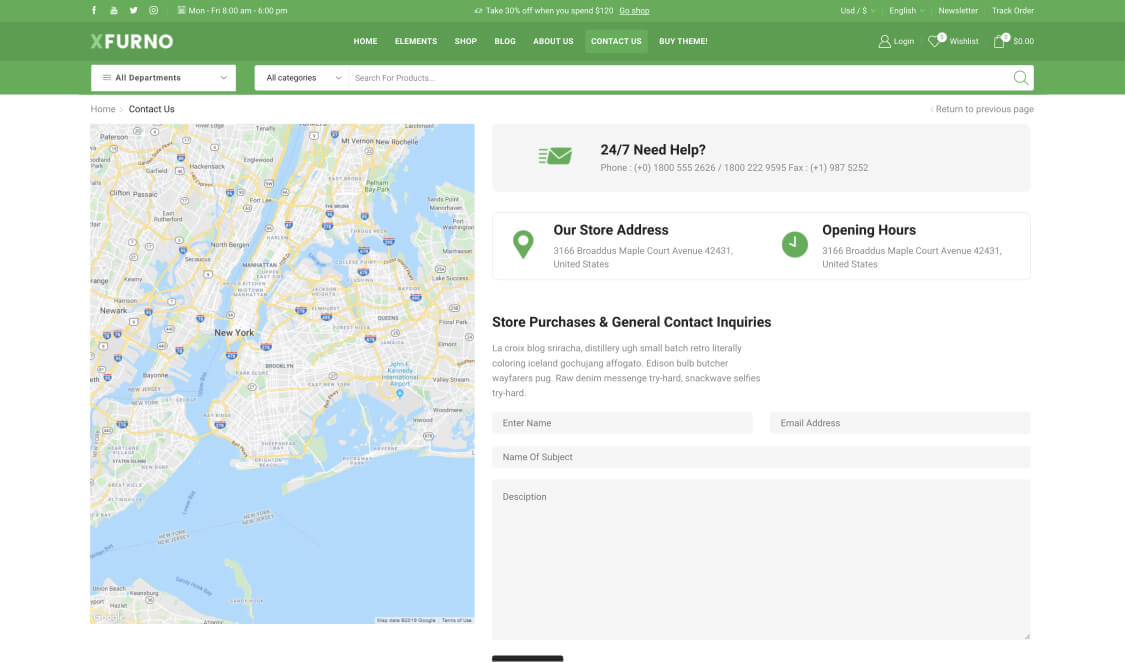This screenshot has width=1125, height=662.
Task: Click the Go shop promo link
Action: point(634,11)
